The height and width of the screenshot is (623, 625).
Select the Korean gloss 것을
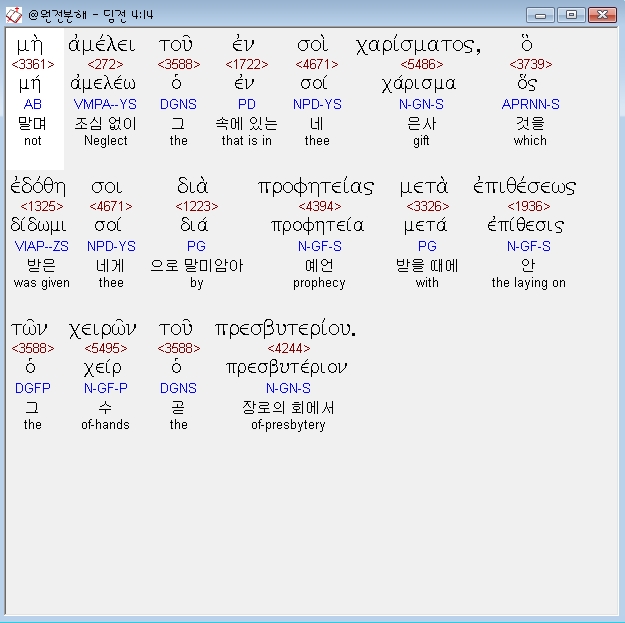pos(530,123)
